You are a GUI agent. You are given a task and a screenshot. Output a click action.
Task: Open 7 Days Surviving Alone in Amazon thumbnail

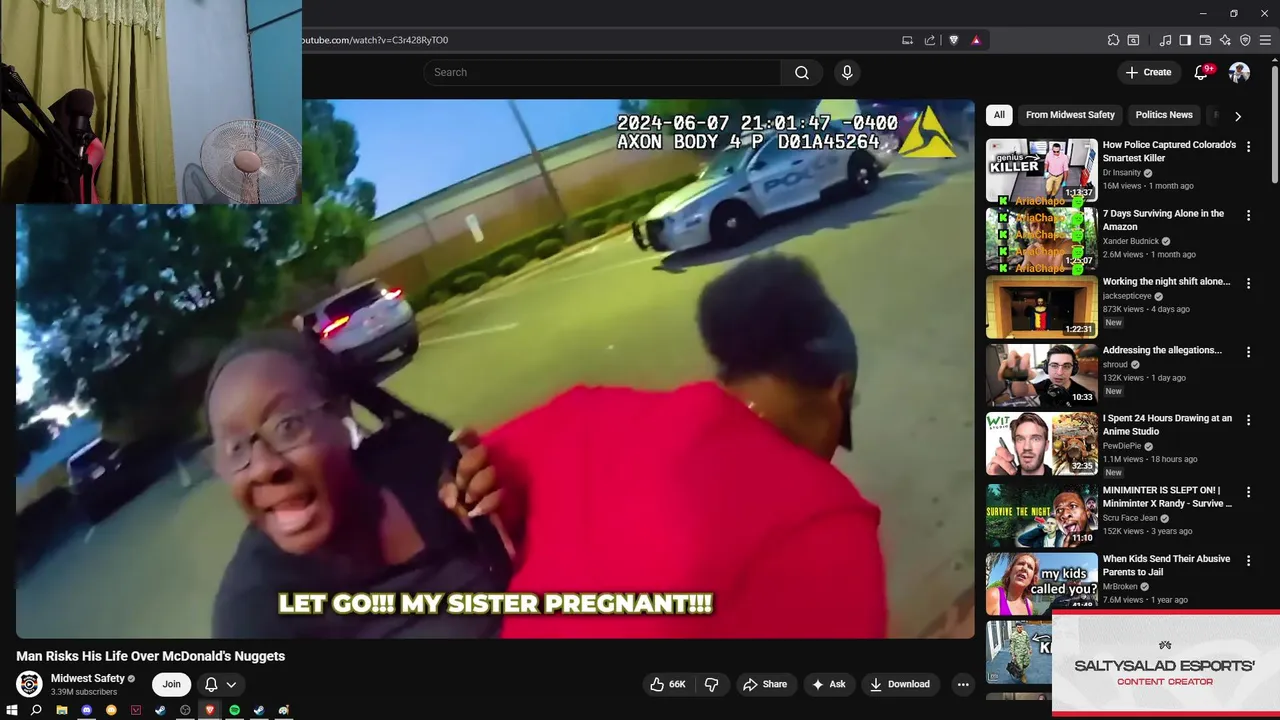[x=1042, y=238]
